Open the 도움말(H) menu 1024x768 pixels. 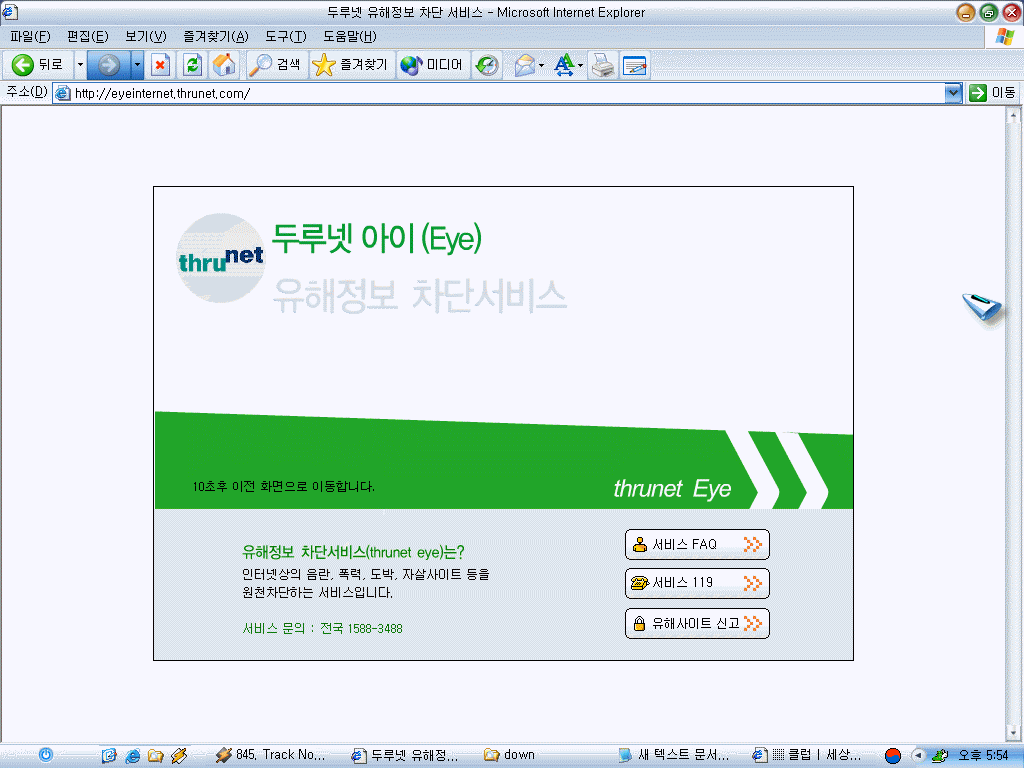click(x=349, y=37)
